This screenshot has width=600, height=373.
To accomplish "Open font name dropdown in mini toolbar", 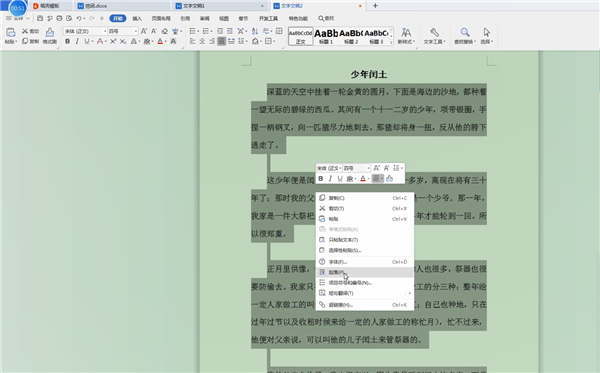I will click(x=340, y=168).
